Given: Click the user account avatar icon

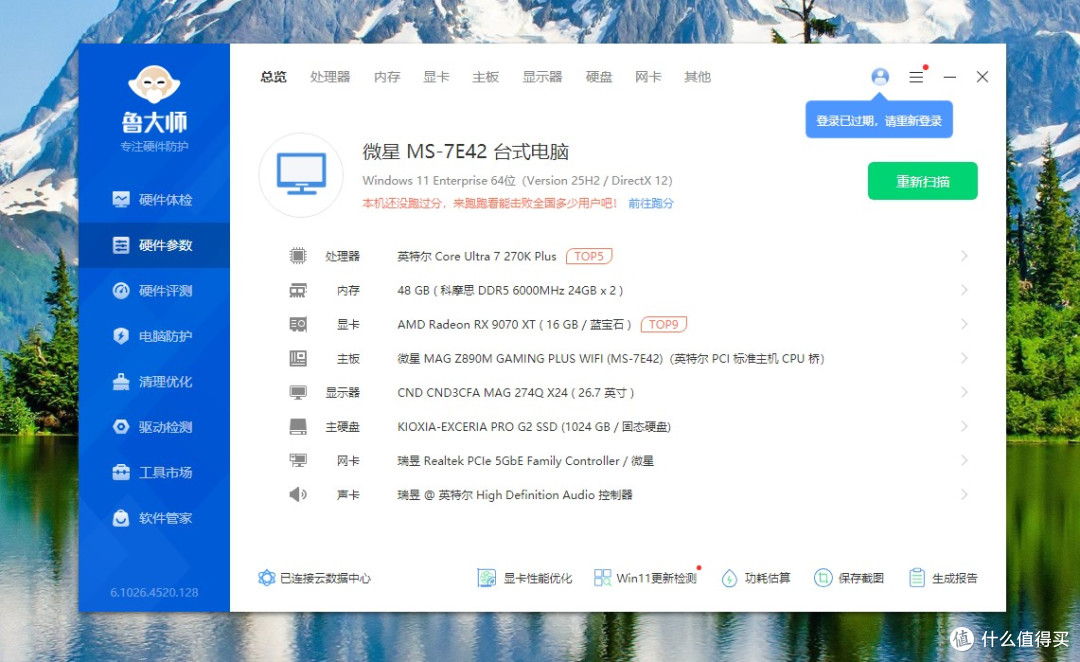Looking at the screenshot, I should (x=880, y=76).
